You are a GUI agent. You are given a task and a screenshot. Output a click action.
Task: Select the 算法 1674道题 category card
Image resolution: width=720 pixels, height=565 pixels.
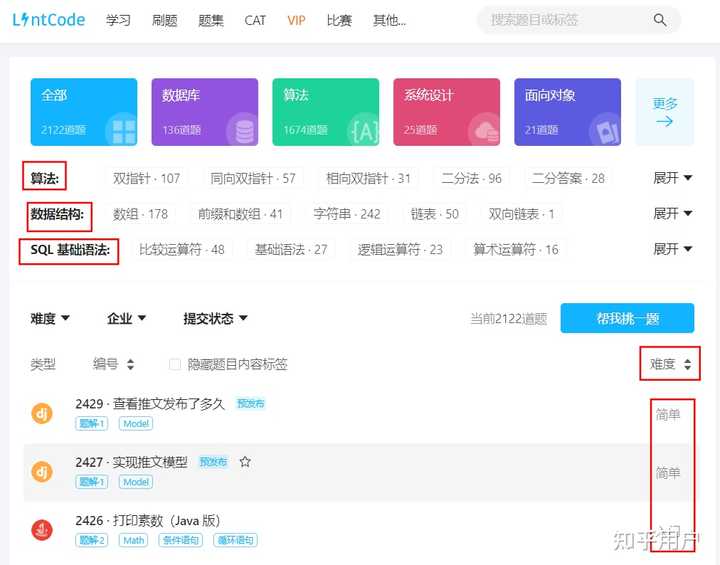pyautogui.click(x=326, y=112)
